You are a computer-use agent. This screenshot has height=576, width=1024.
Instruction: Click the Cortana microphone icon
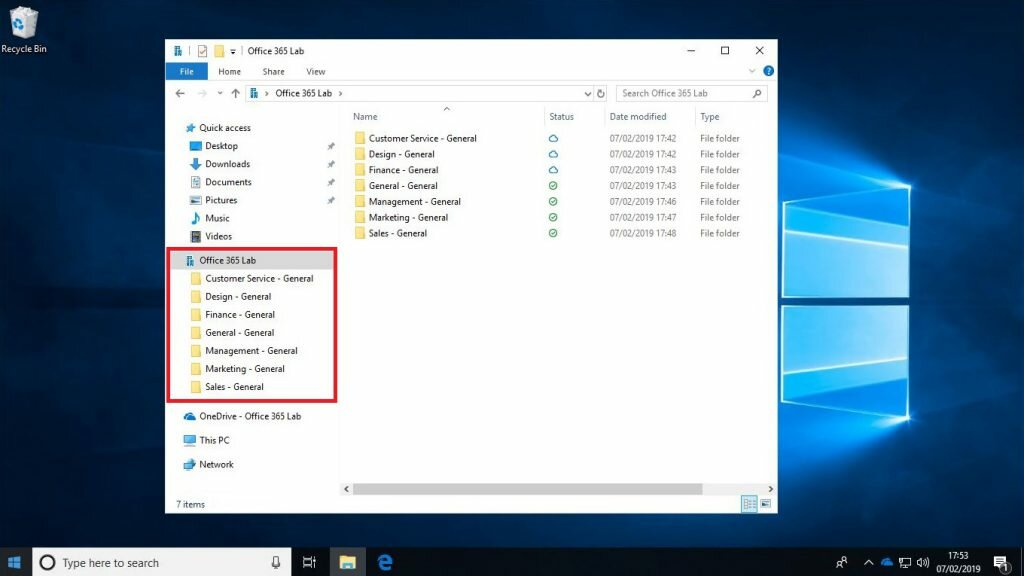point(276,562)
